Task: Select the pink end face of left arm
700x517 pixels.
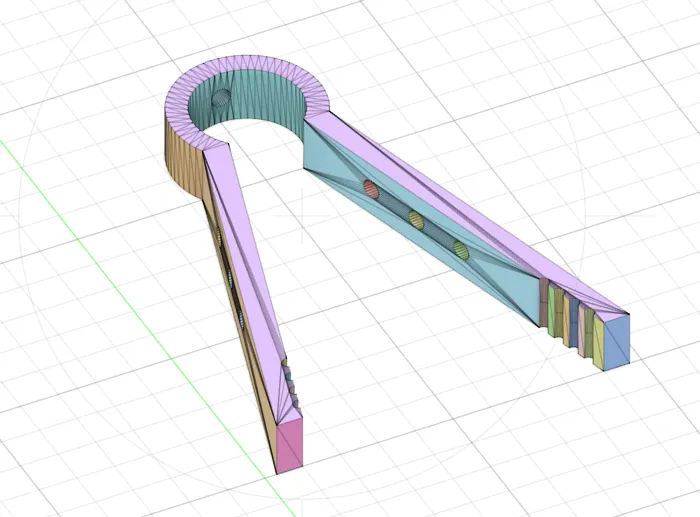Action: tap(289, 445)
